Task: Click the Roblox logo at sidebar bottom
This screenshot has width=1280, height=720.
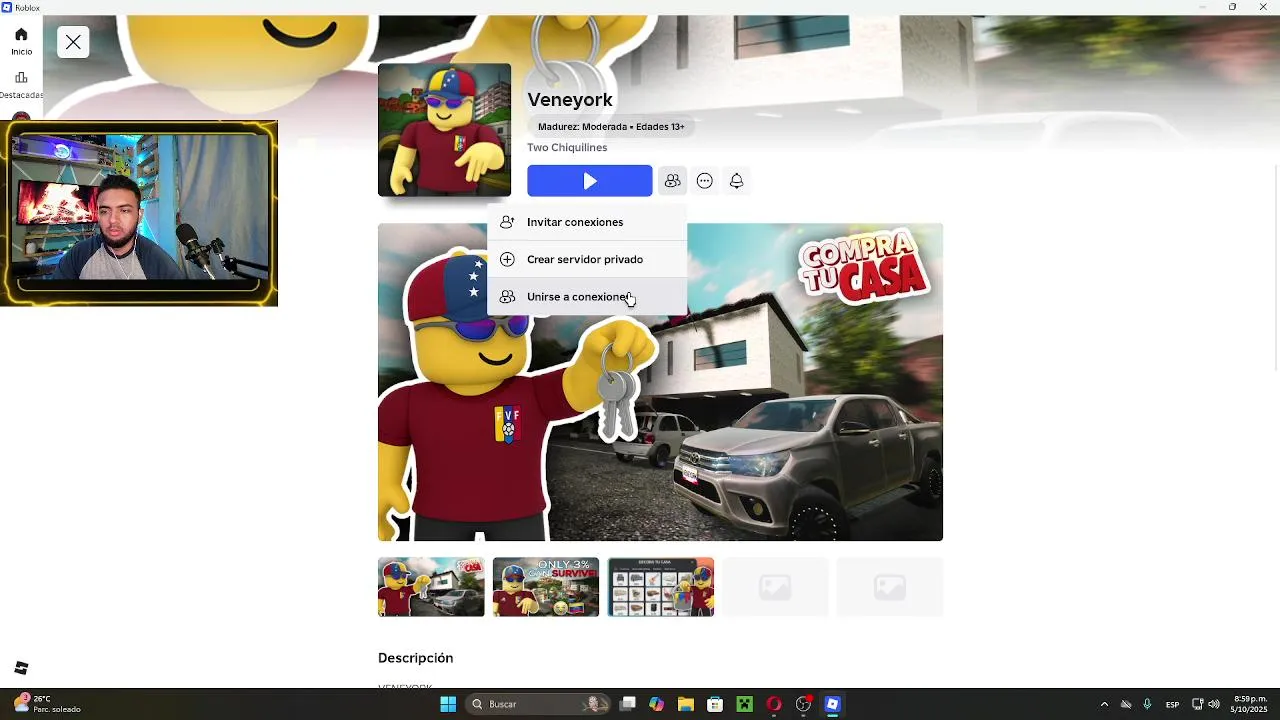Action: (x=21, y=668)
